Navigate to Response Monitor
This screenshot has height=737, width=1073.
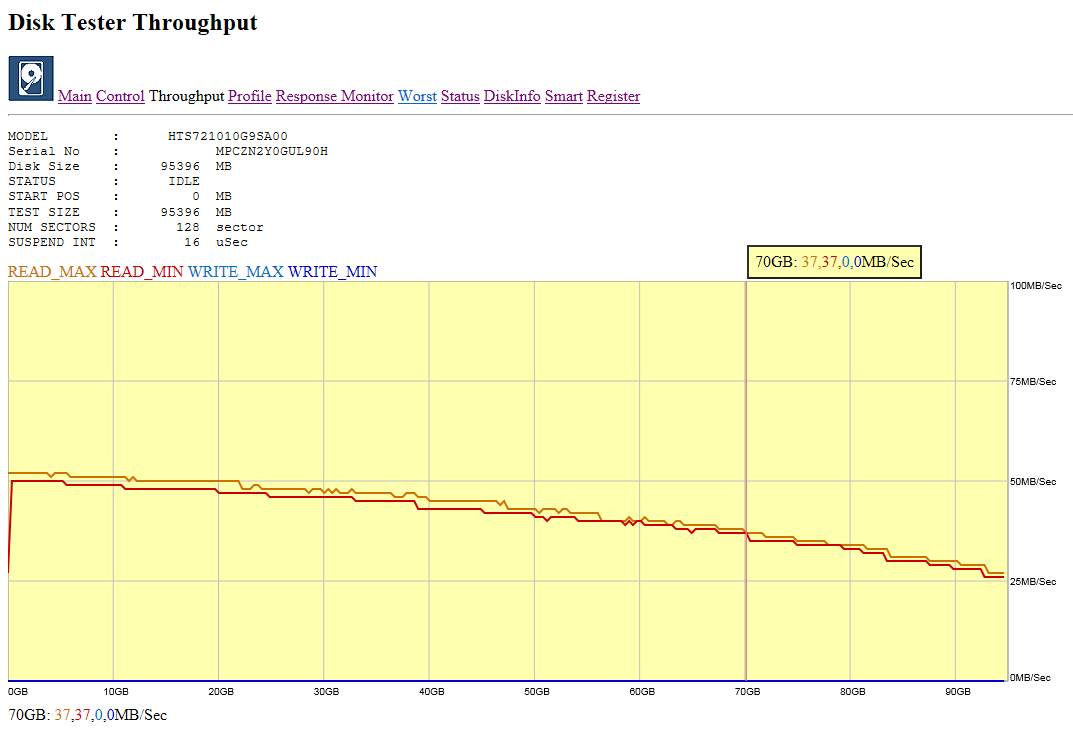(334, 96)
